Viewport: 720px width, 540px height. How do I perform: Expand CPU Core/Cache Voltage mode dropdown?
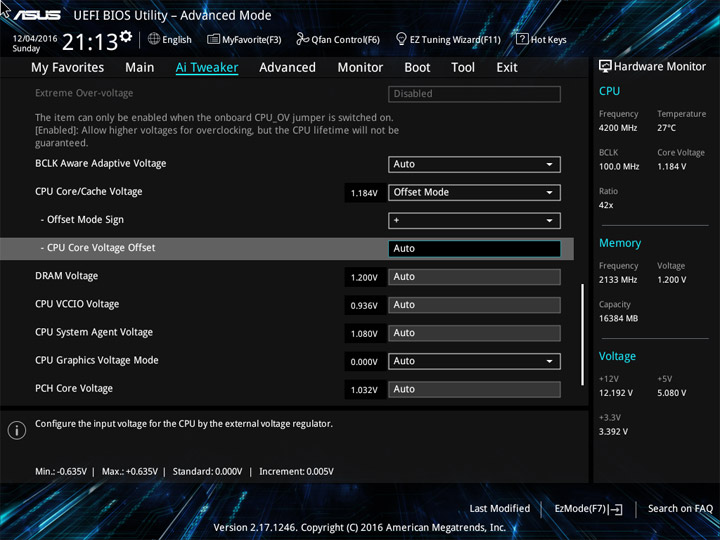coord(474,192)
